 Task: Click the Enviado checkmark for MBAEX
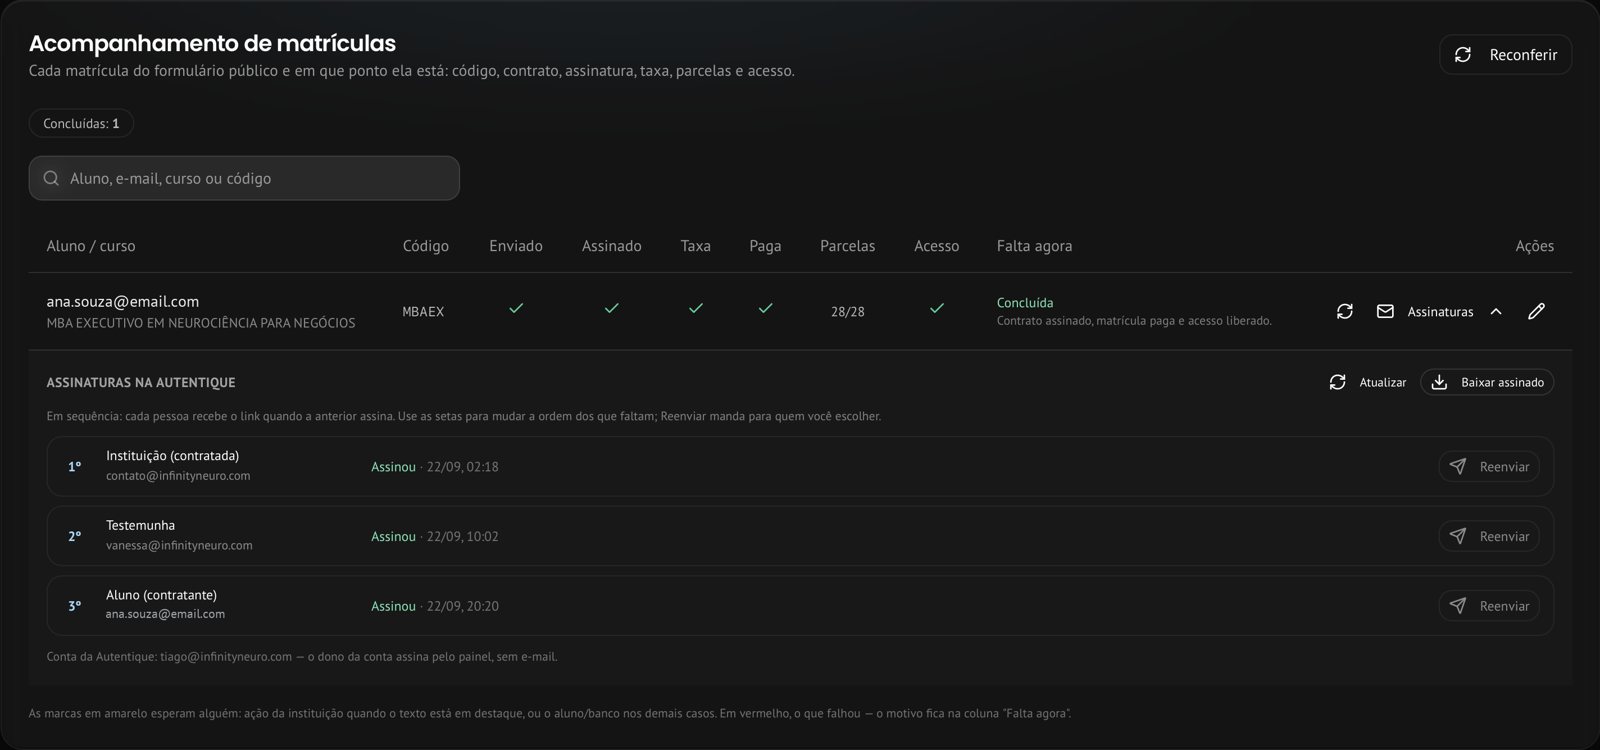click(516, 309)
